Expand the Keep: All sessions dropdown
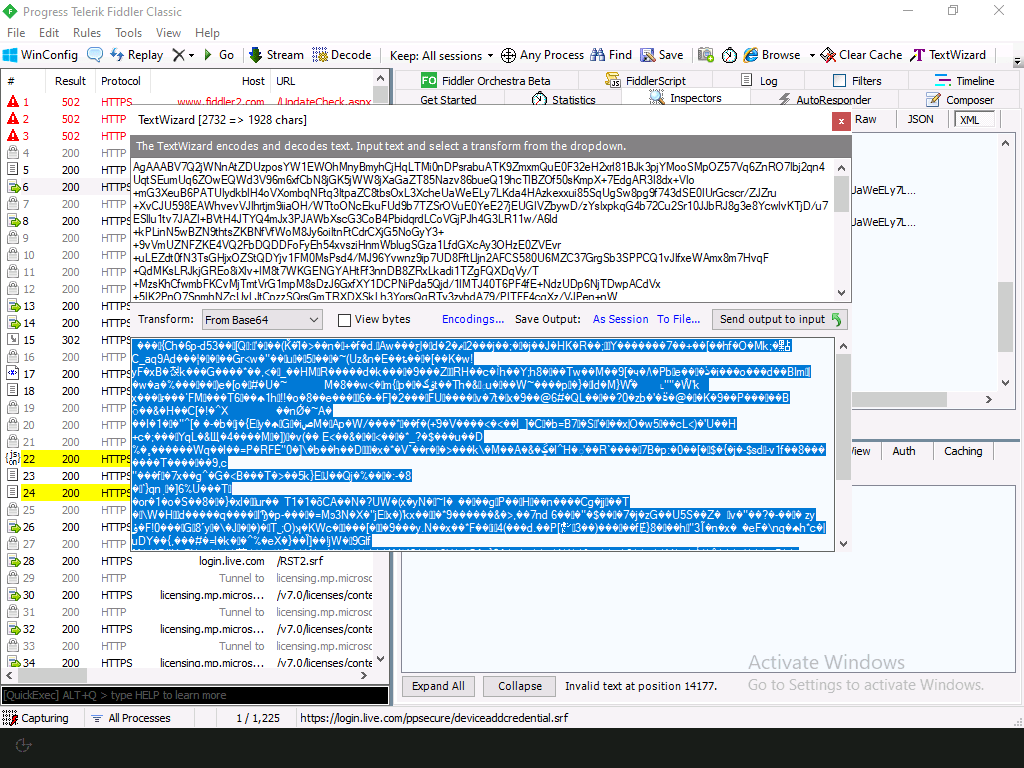 (441, 55)
